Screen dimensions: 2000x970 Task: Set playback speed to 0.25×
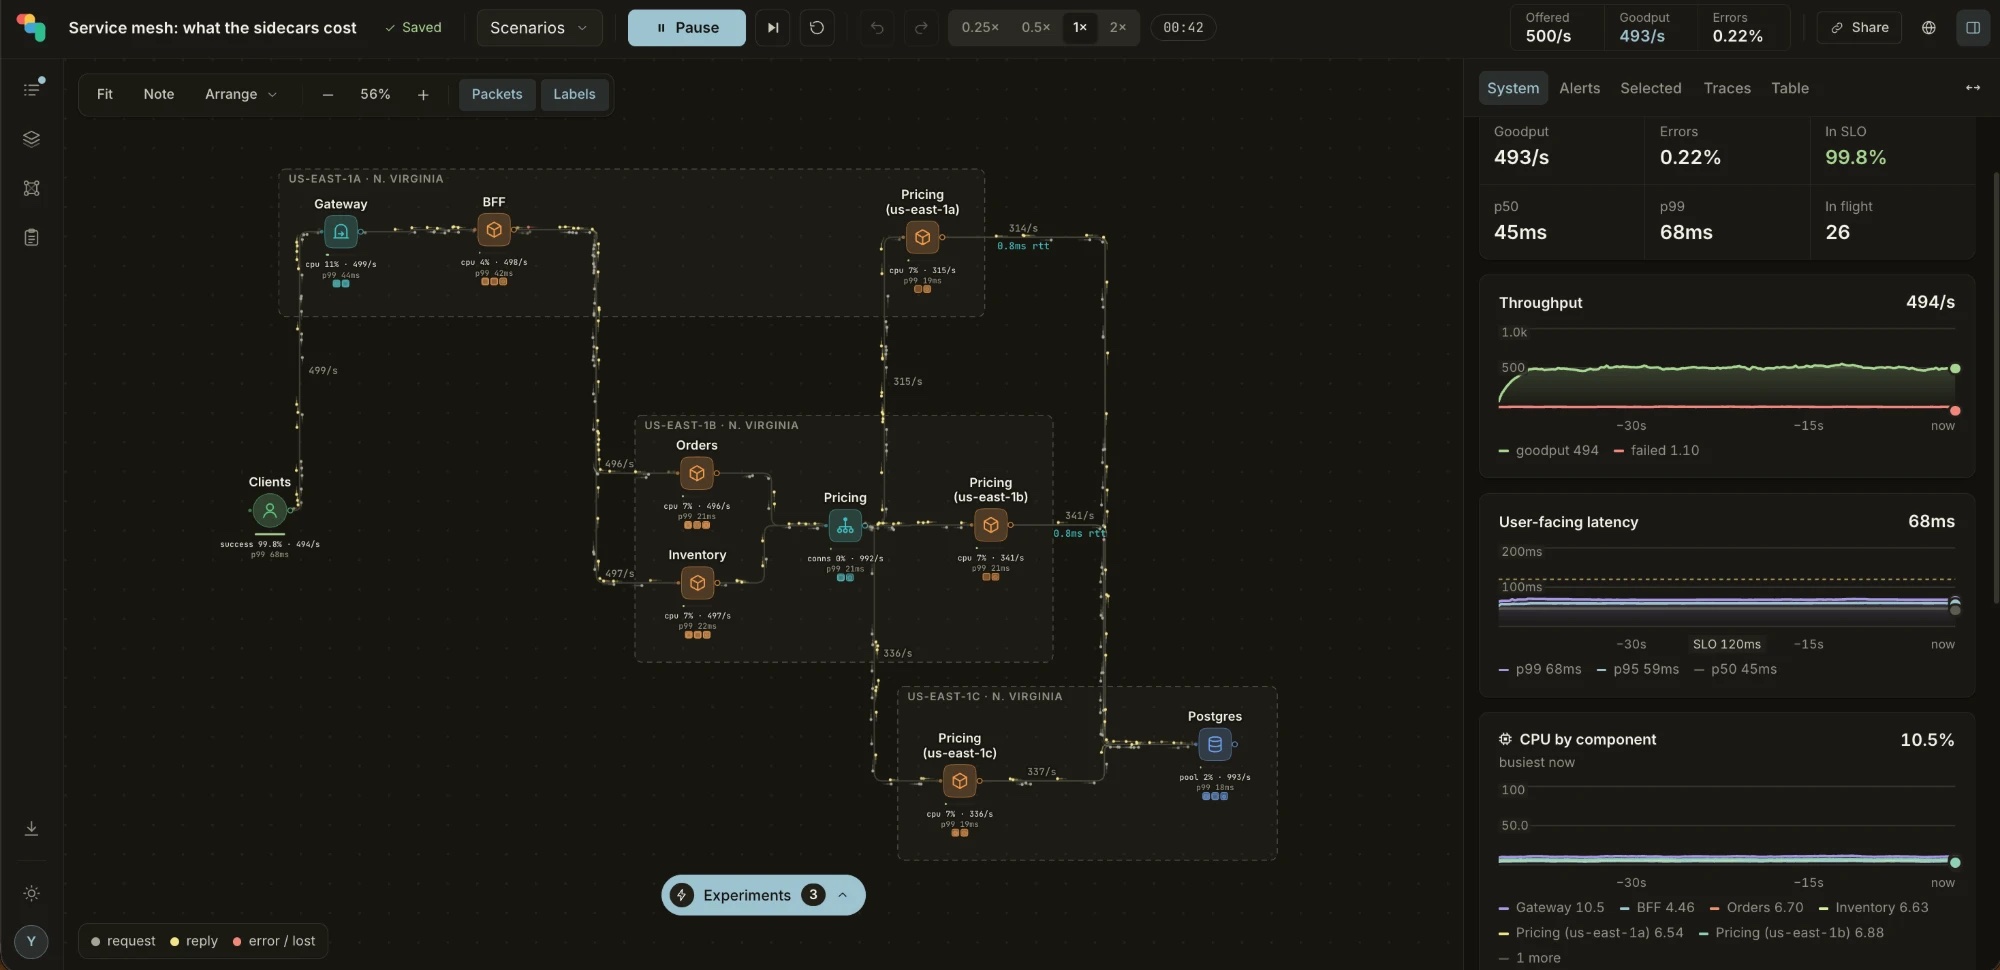pyautogui.click(x=980, y=28)
